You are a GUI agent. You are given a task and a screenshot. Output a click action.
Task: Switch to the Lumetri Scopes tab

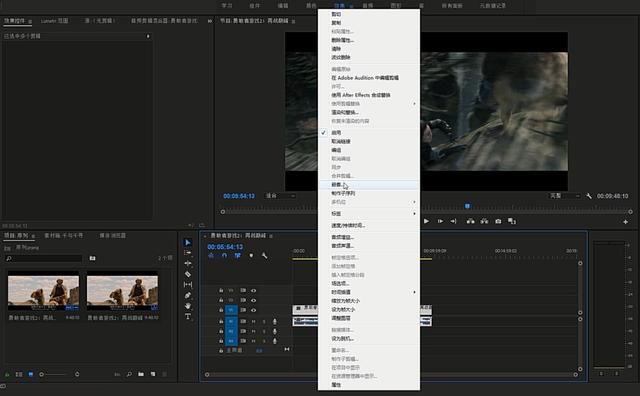click(55, 21)
